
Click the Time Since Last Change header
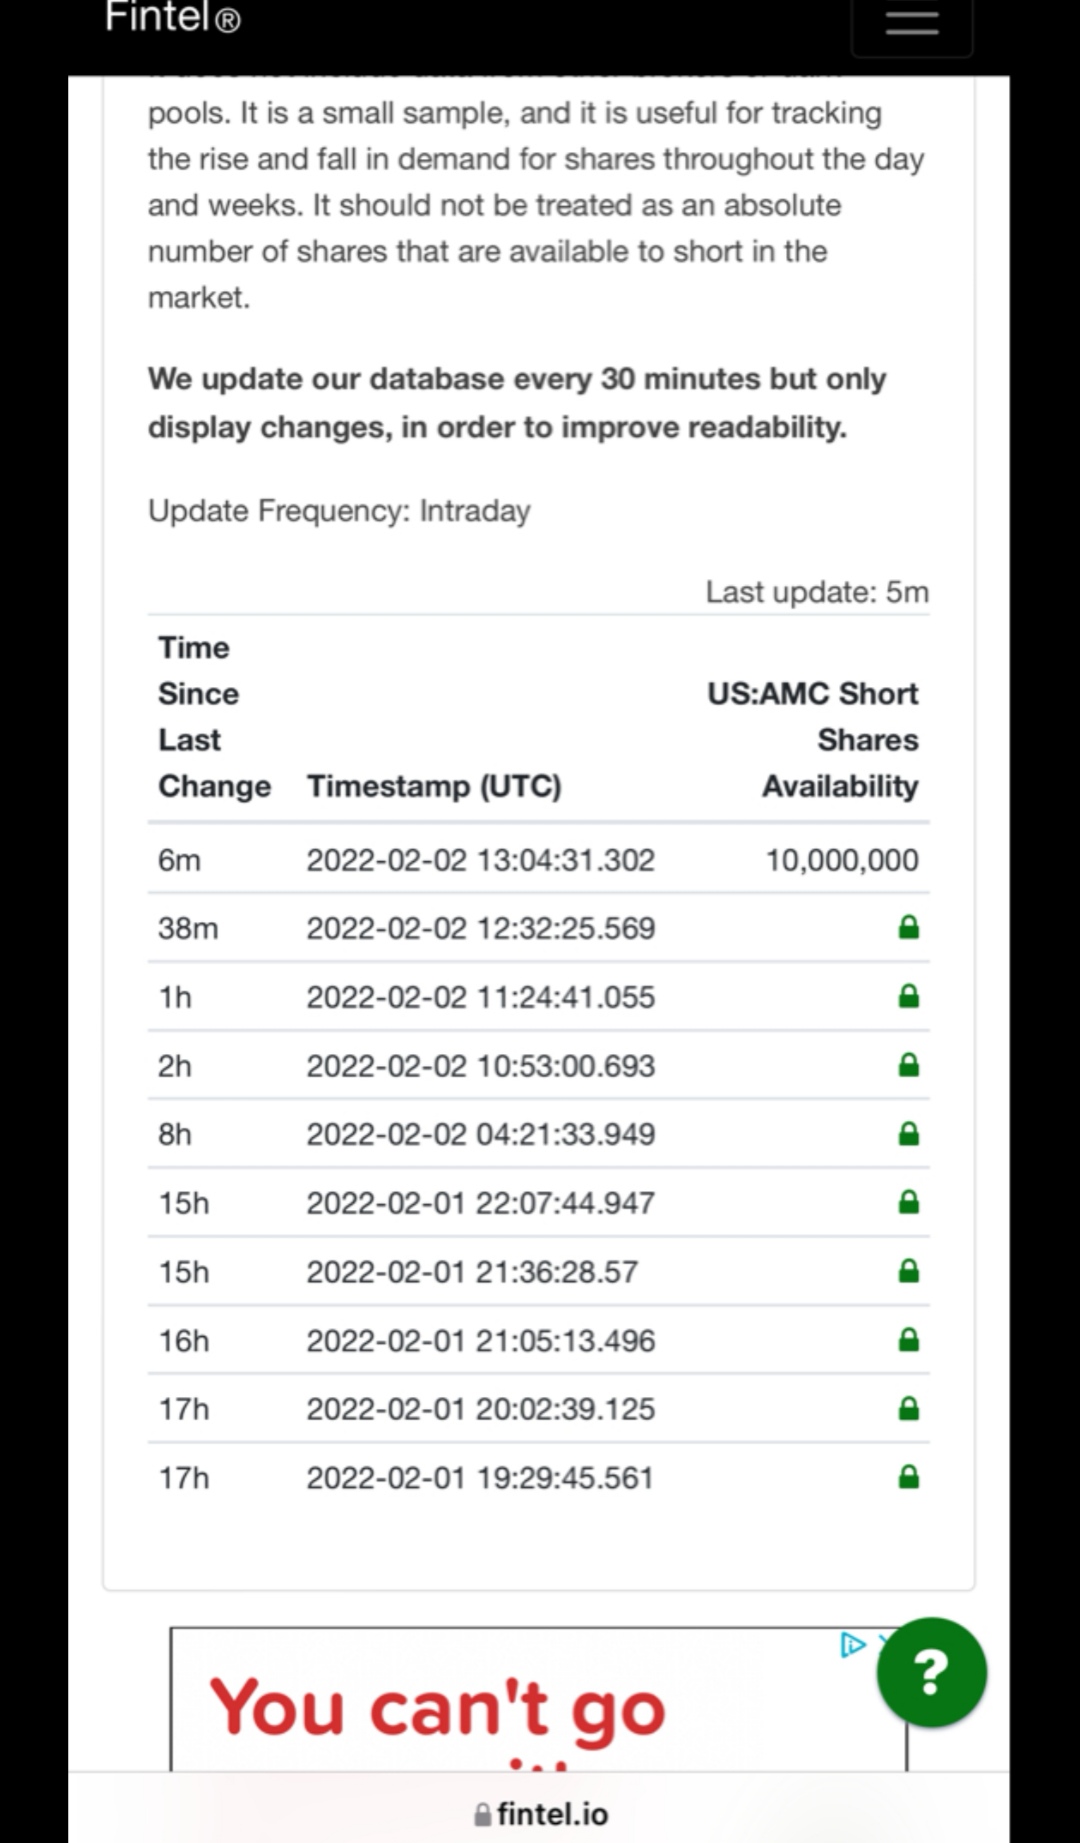214,717
